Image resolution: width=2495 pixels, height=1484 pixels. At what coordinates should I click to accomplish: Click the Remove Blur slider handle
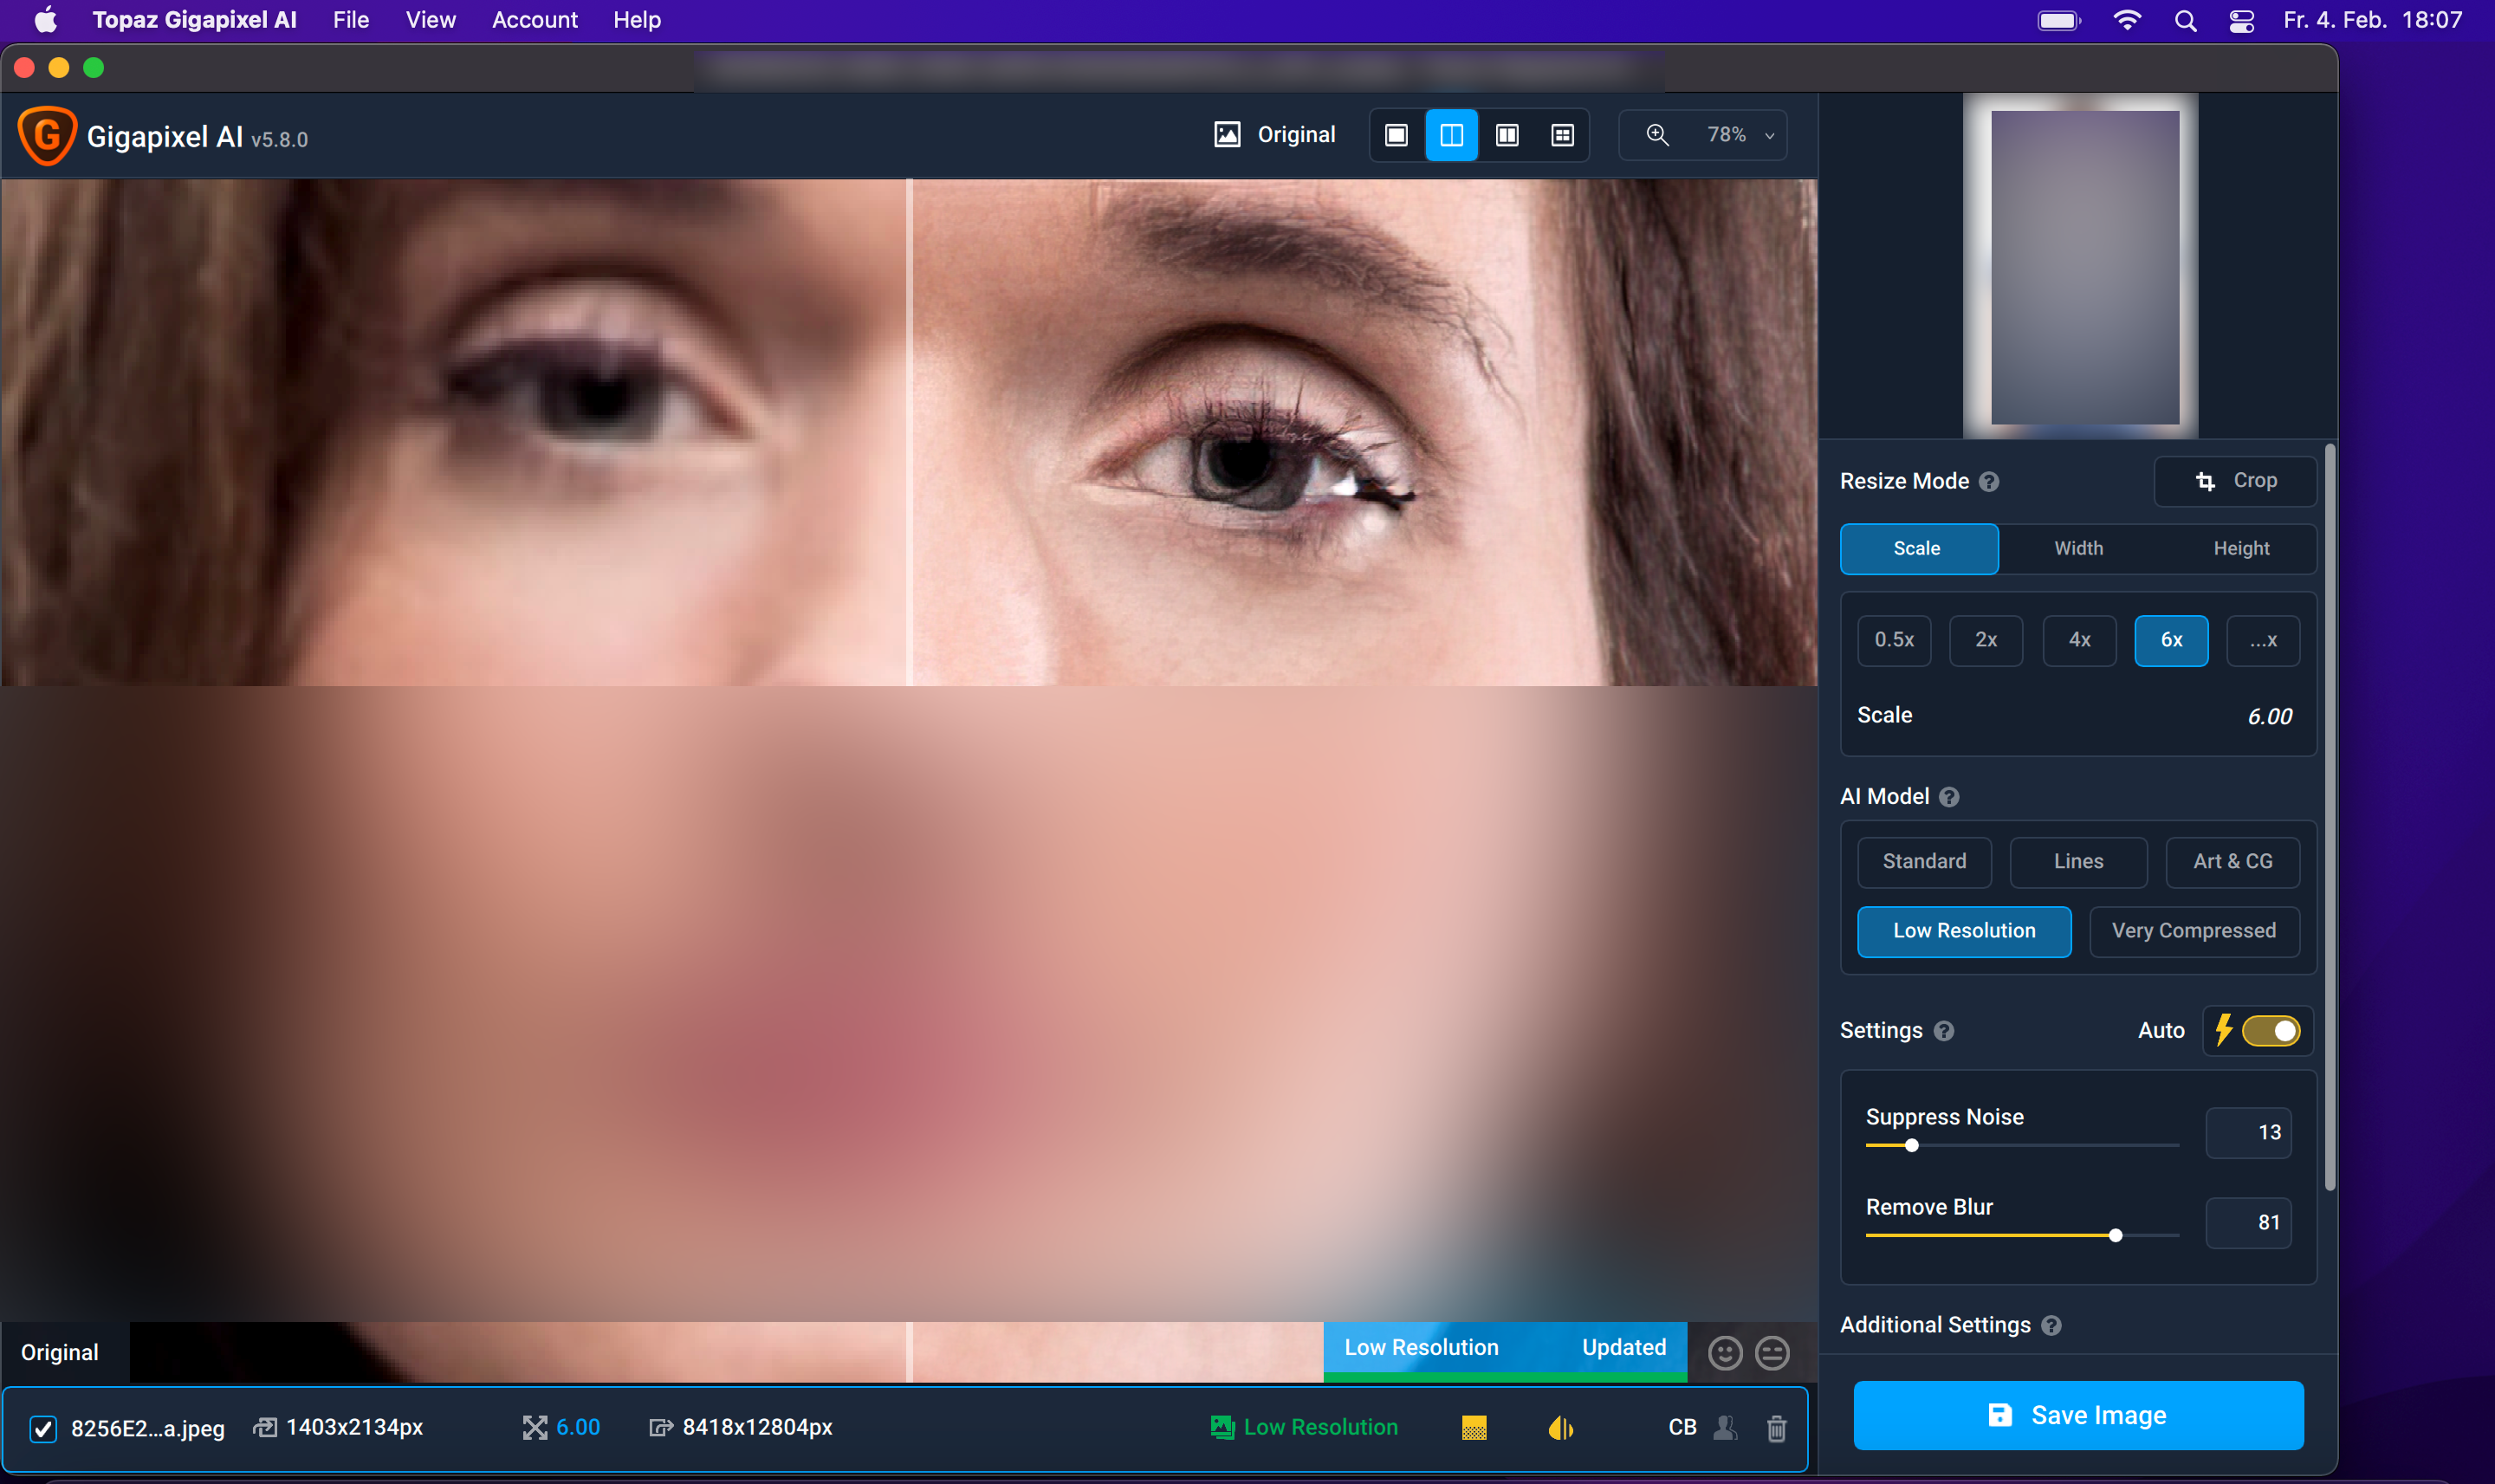point(2115,1236)
